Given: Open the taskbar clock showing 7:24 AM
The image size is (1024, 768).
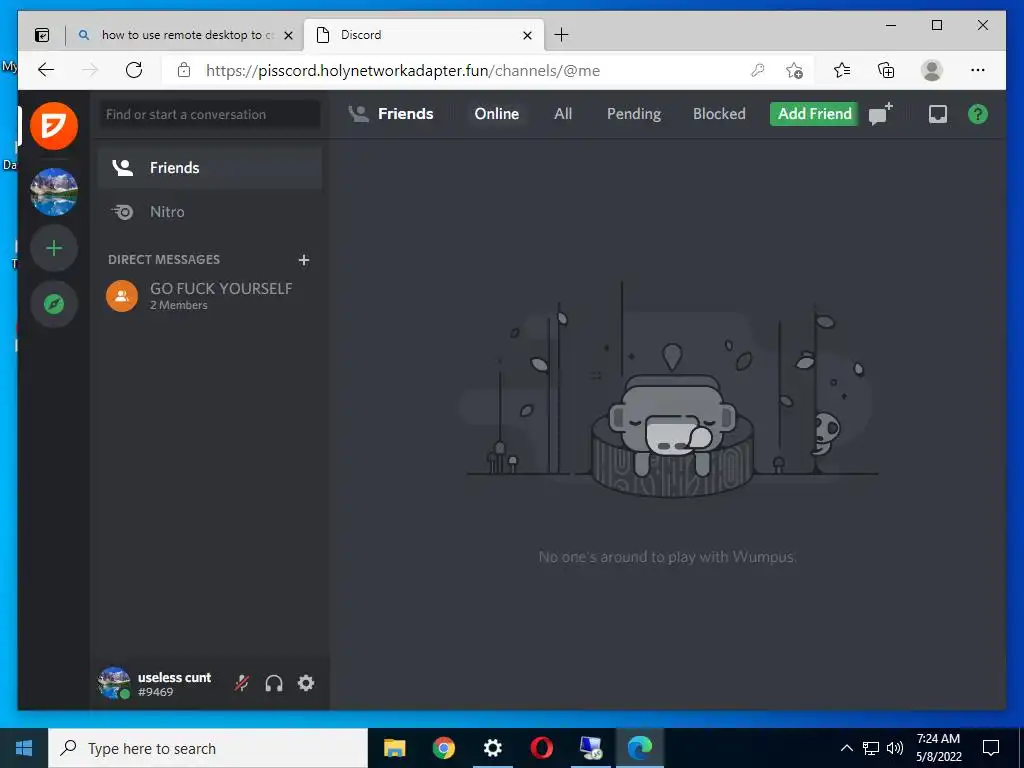Looking at the screenshot, I should 938,748.
